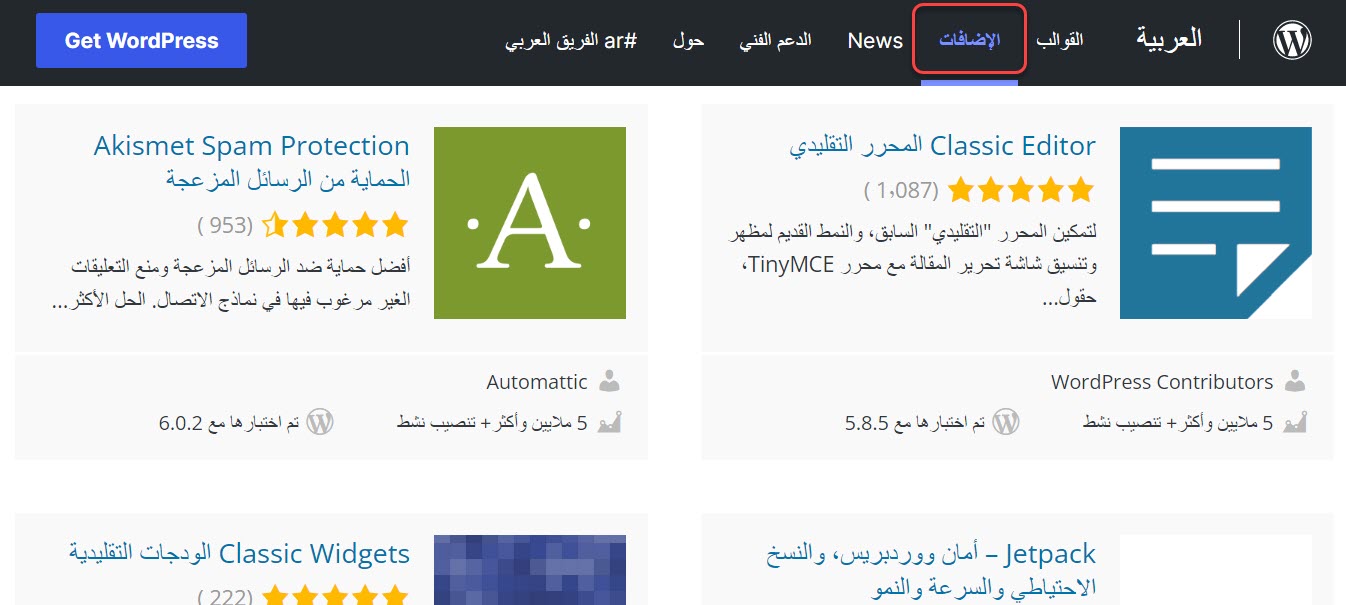Open the Jetpack plugin title link
Screen dimensions: 1346x605
930,569
